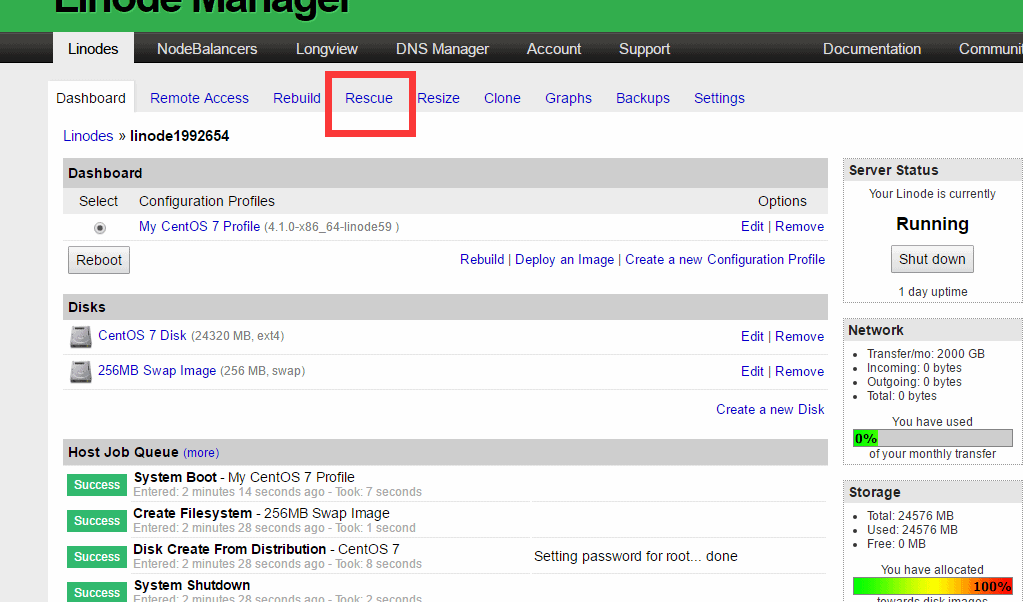Go to the Longview tab
The height and width of the screenshot is (602, 1023).
coord(327,49)
